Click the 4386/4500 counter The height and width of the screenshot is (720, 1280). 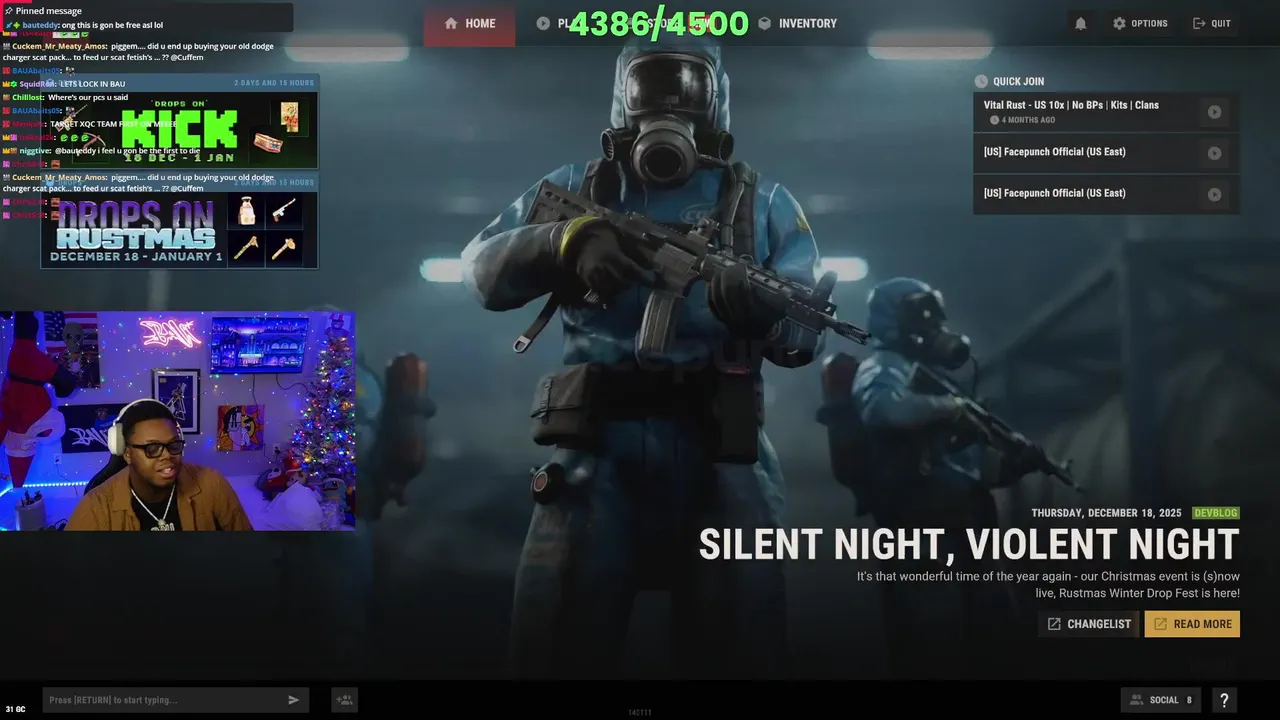click(658, 24)
